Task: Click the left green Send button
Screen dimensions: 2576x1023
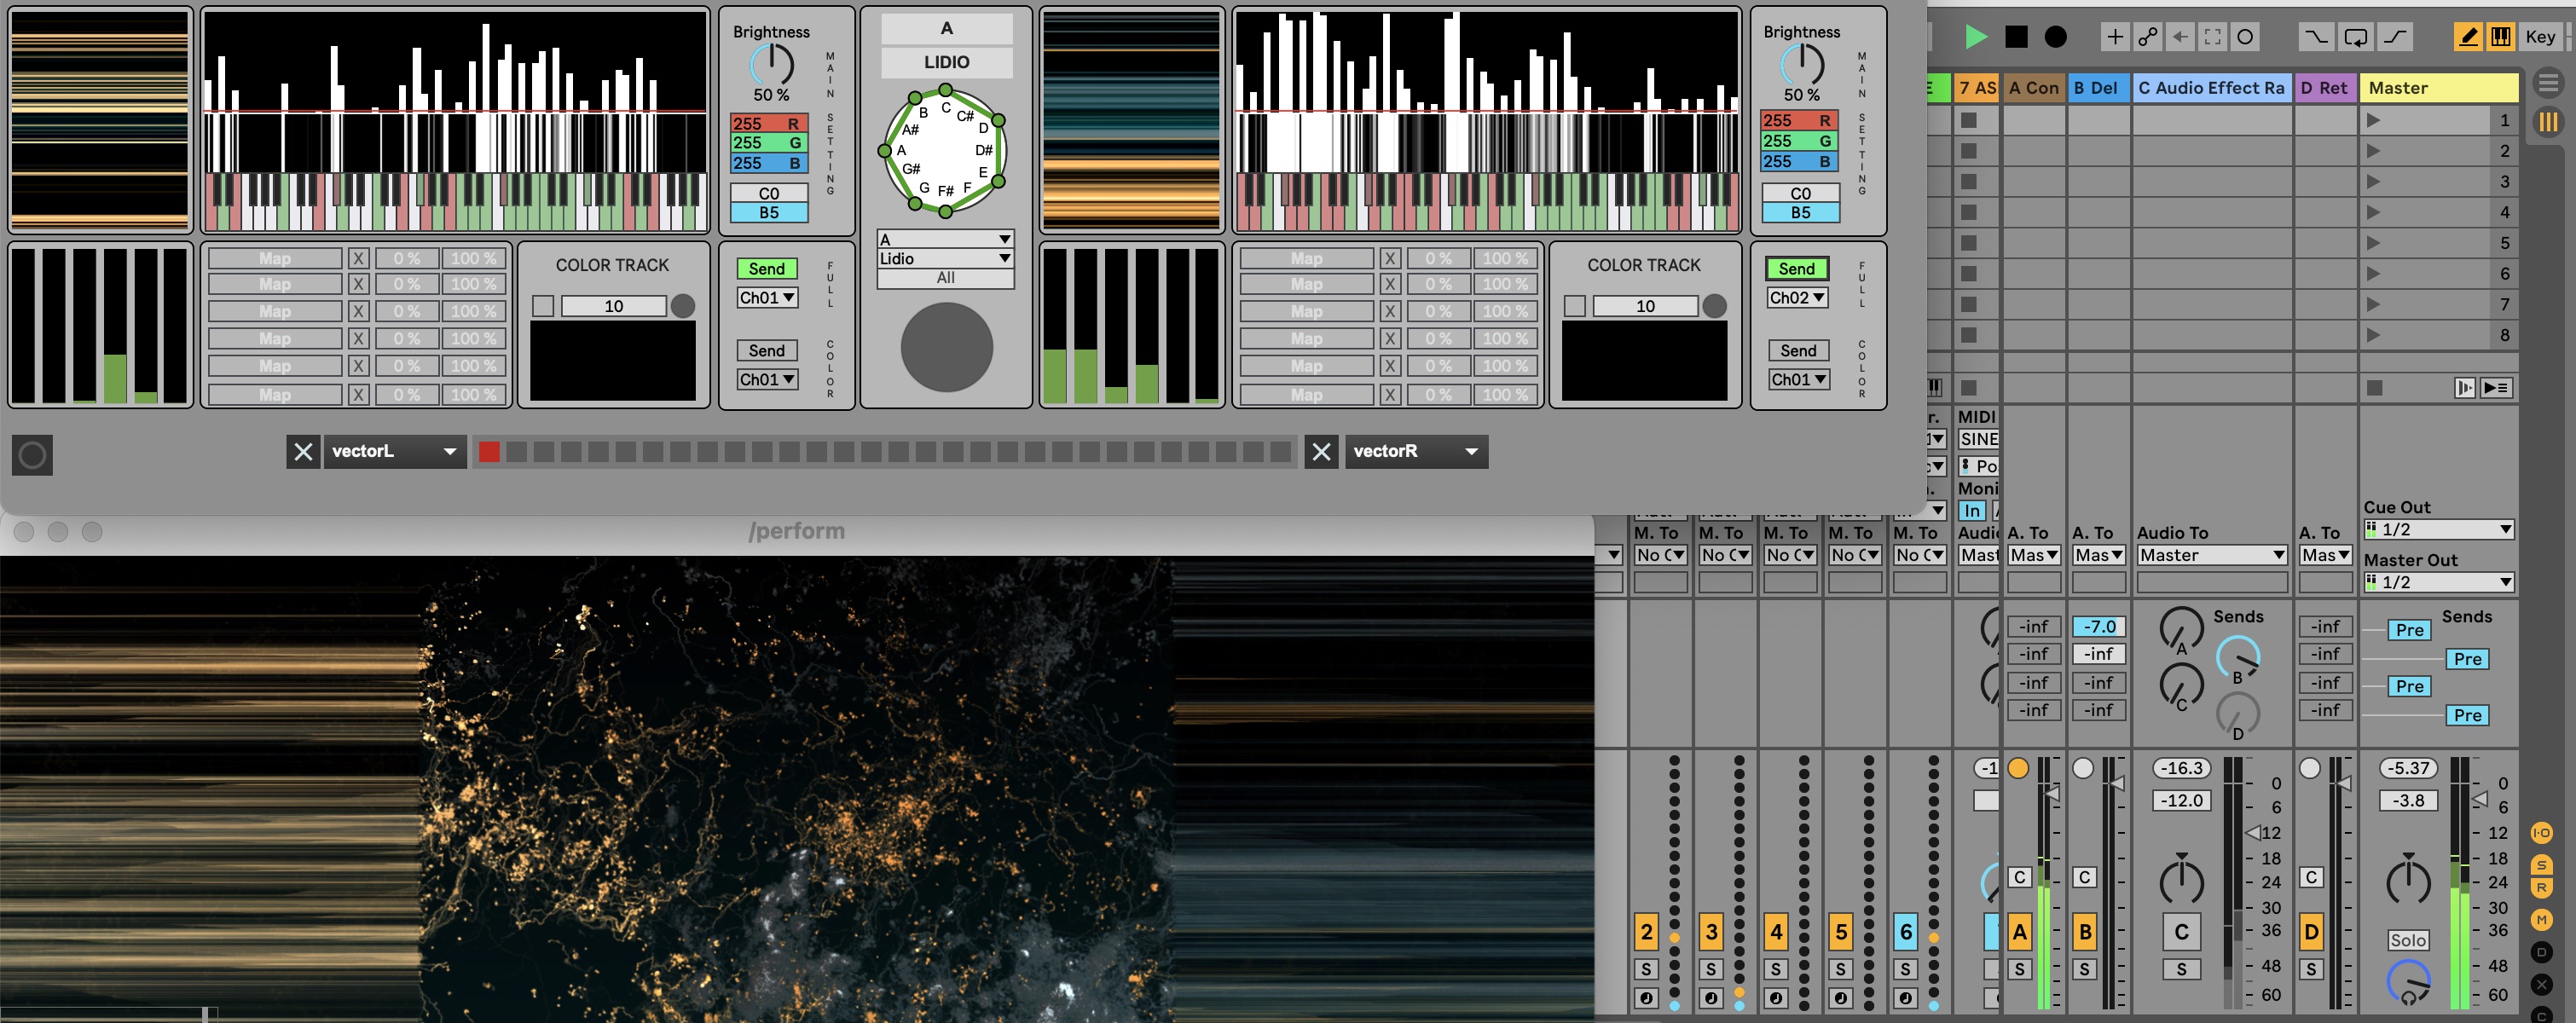Action: coord(766,269)
